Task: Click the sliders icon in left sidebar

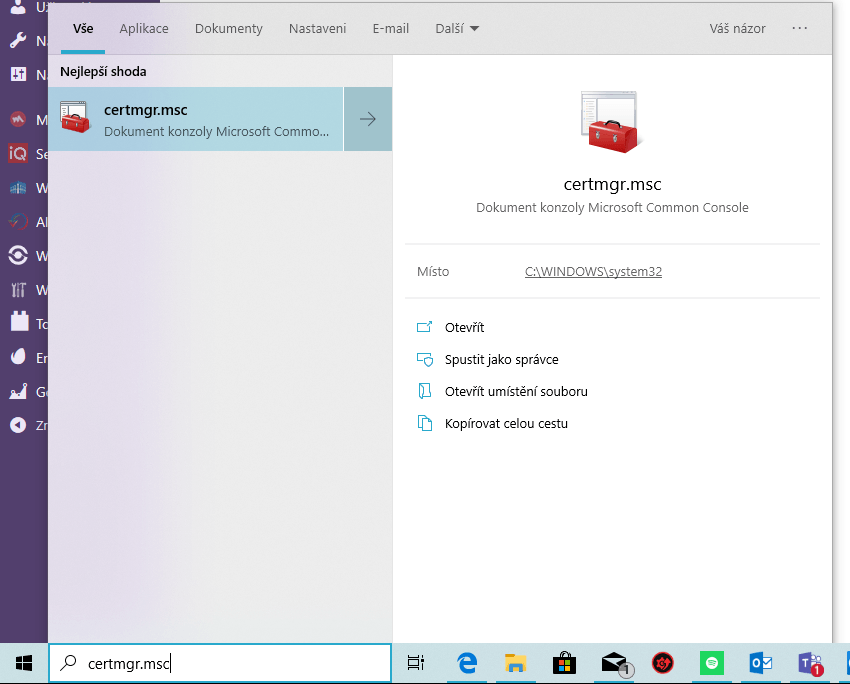Action: point(18,74)
